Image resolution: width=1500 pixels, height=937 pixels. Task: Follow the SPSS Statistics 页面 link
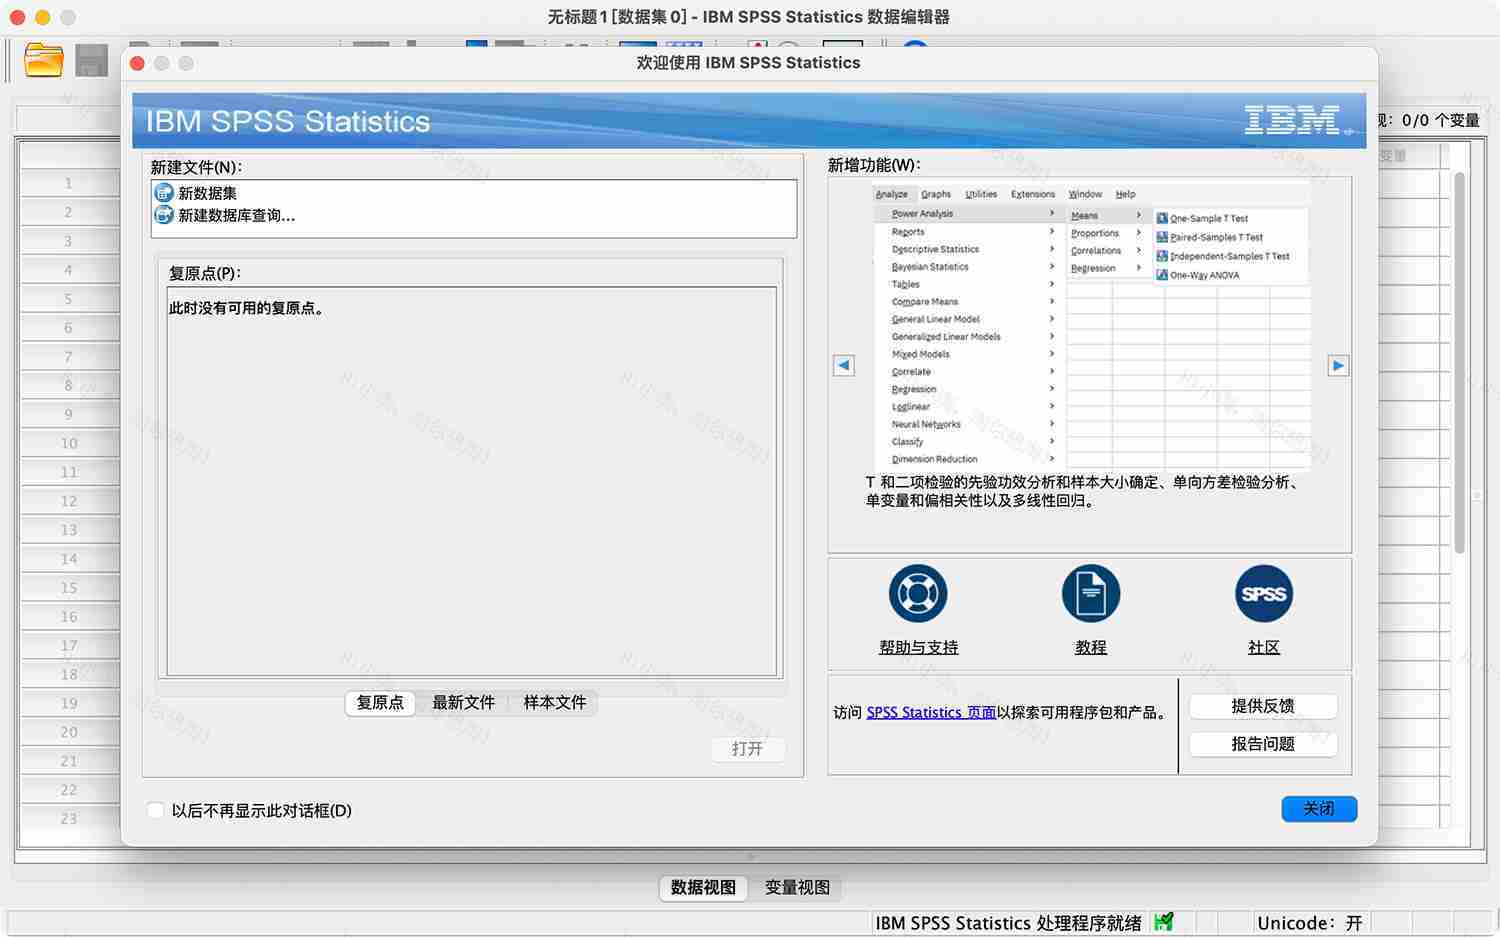coord(930,712)
